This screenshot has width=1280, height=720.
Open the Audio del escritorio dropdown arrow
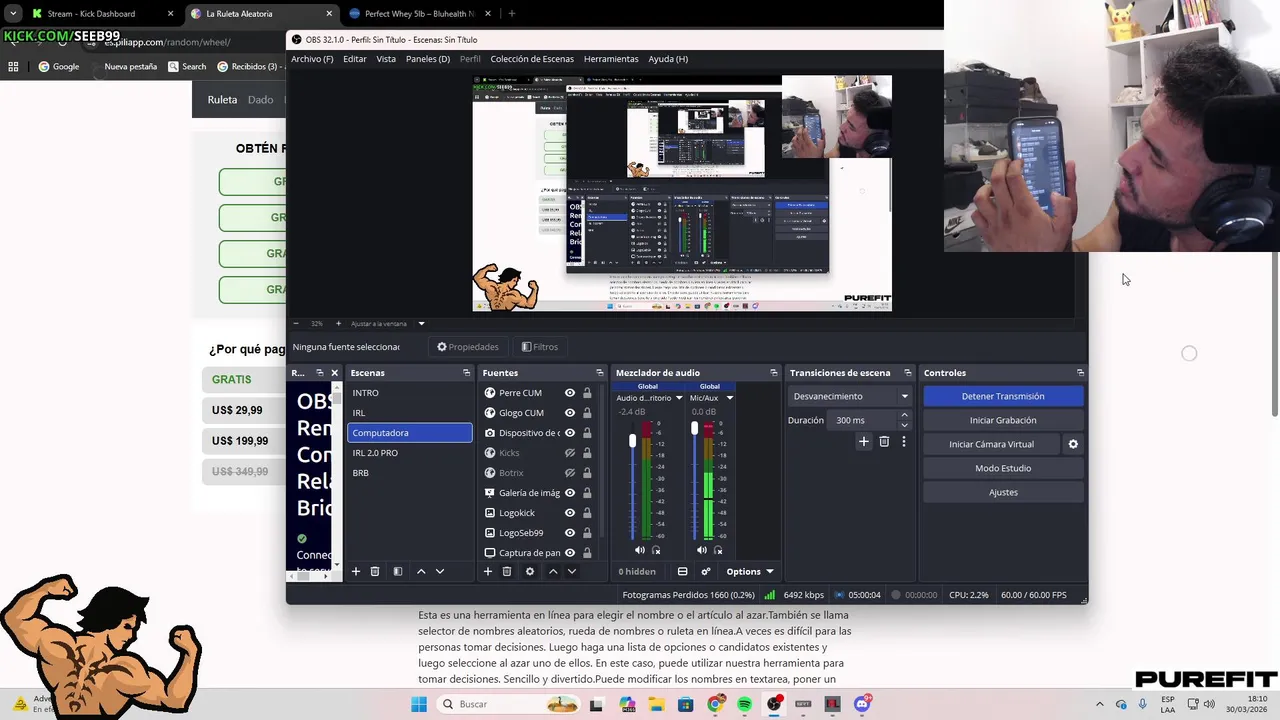679,398
